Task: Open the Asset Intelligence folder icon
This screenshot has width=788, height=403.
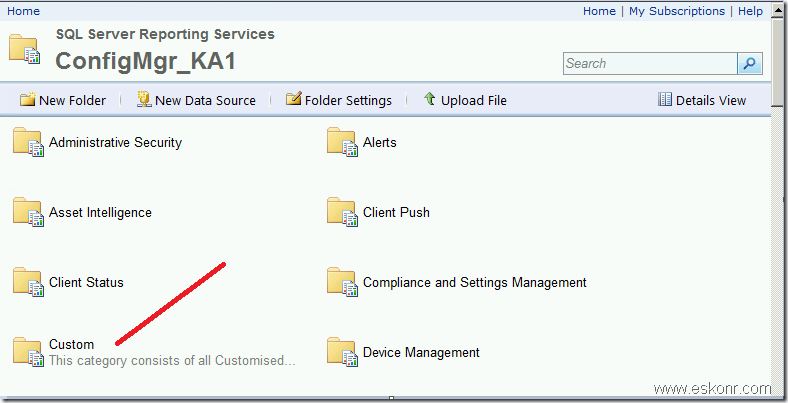Action: [28, 213]
